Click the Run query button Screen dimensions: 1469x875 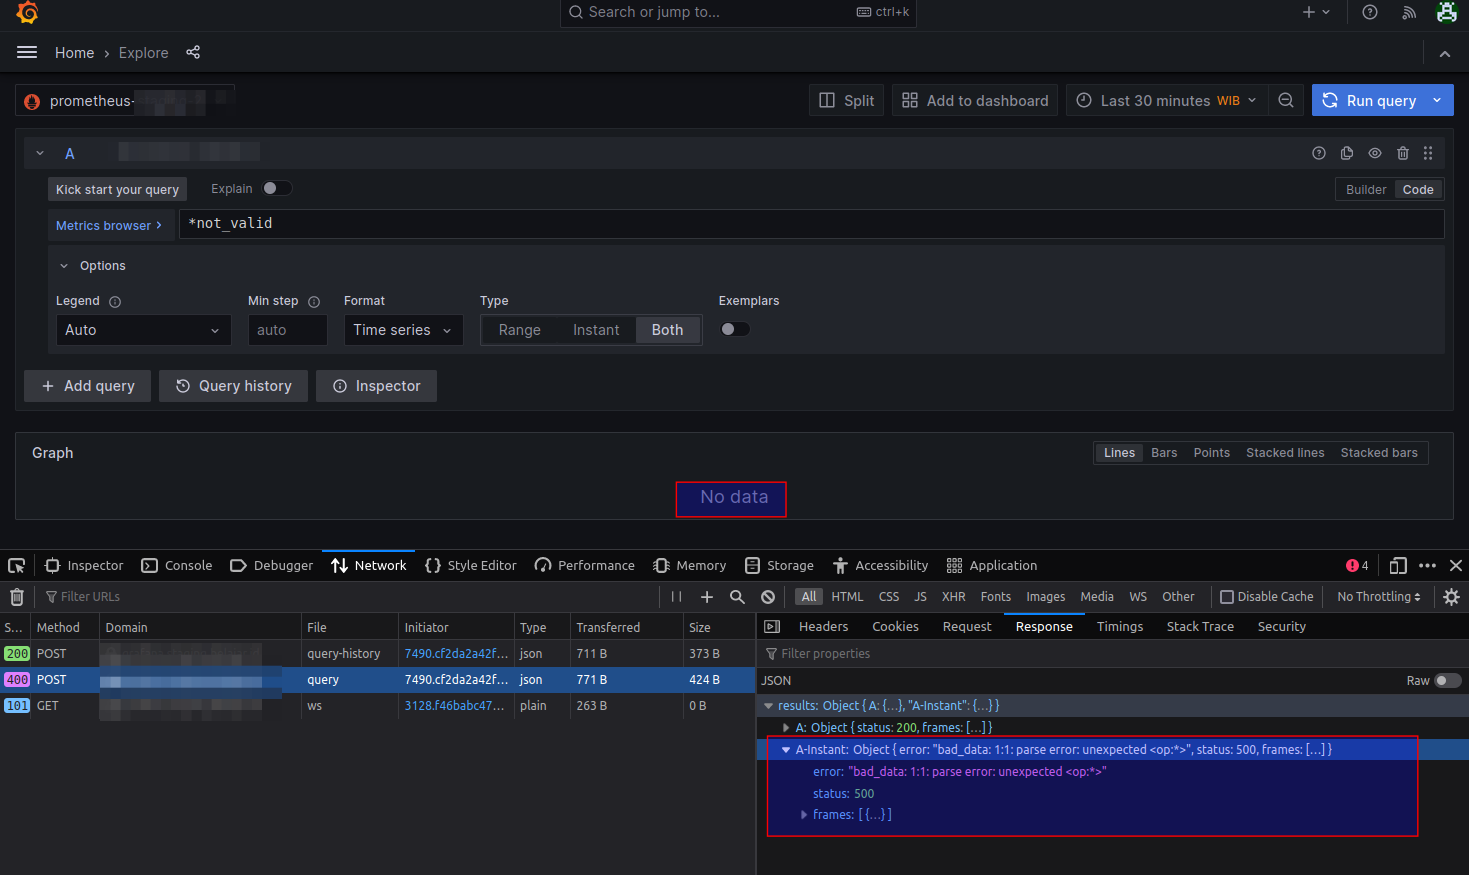pyautogui.click(x=1370, y=100)
